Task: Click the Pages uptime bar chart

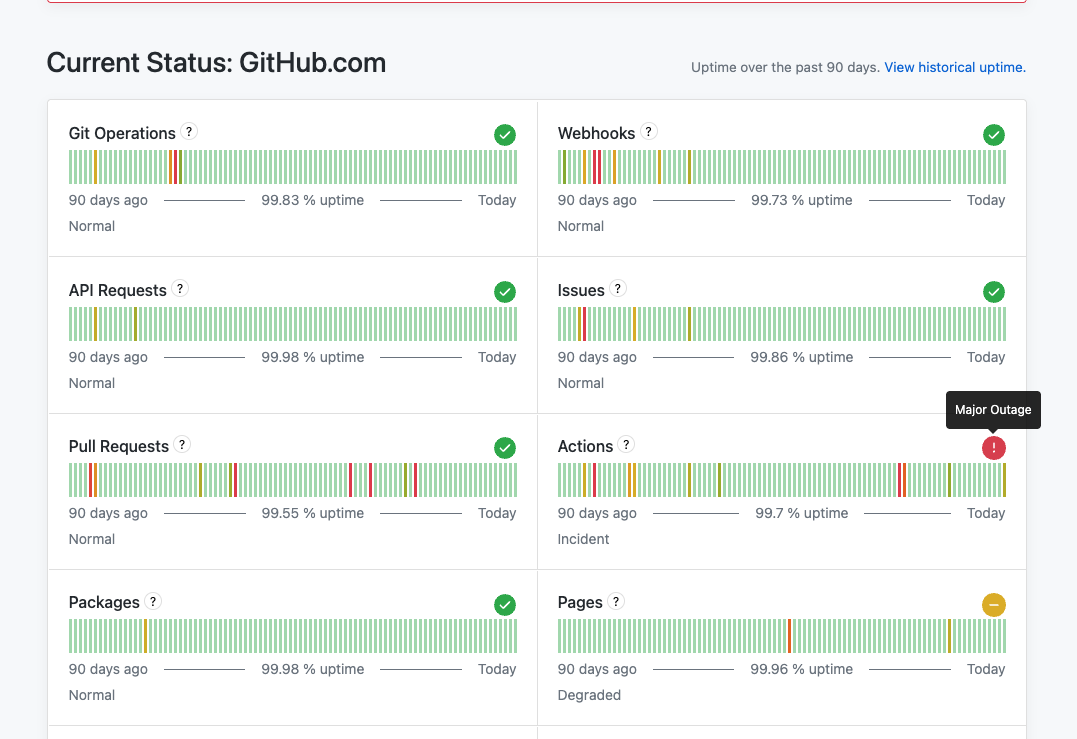Action: point(782,636)
